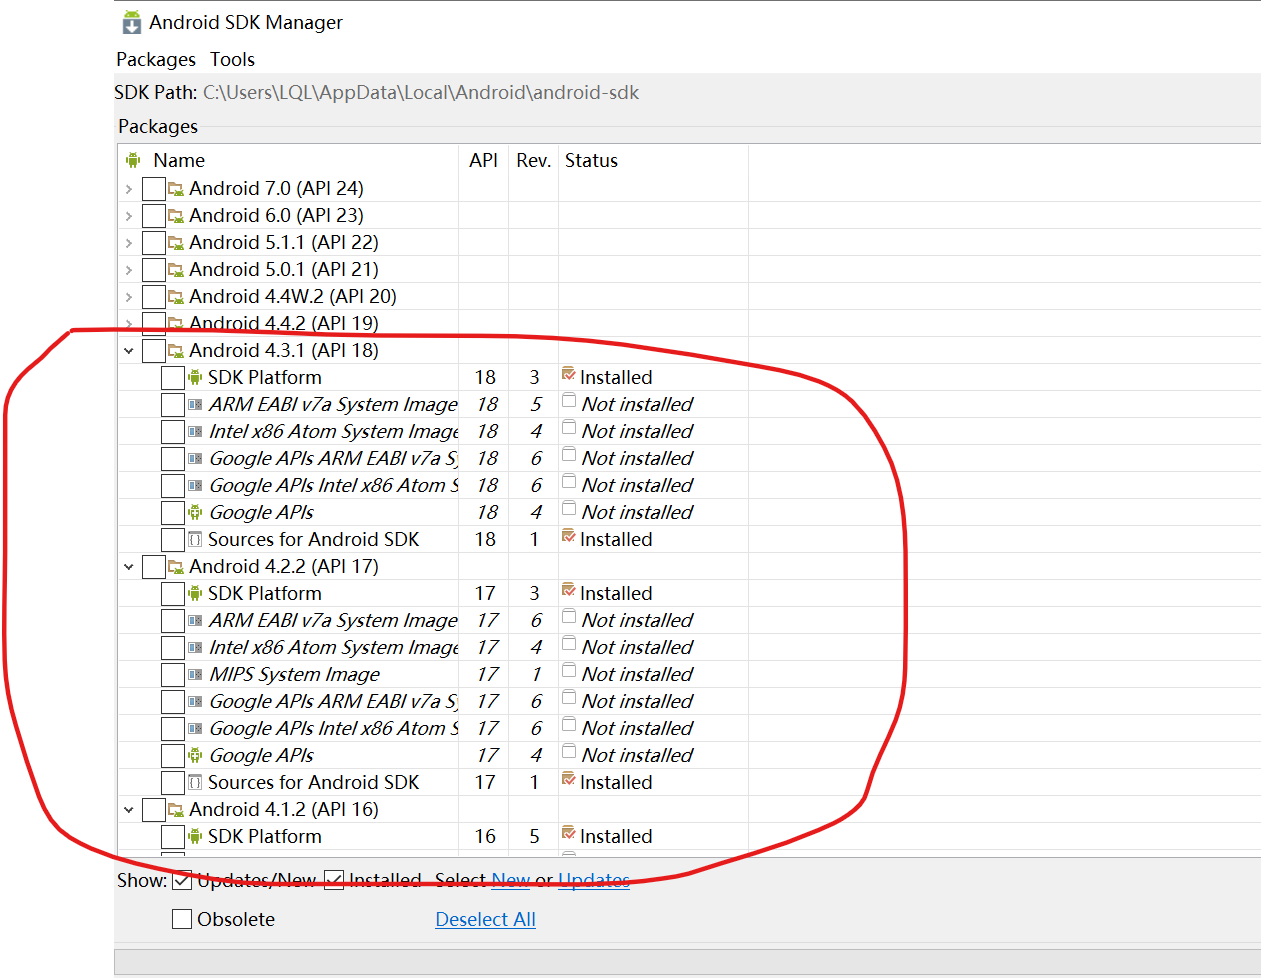
Task: Click the Google APIs addon icon, API 17
Action: click(x=195, y=755)
